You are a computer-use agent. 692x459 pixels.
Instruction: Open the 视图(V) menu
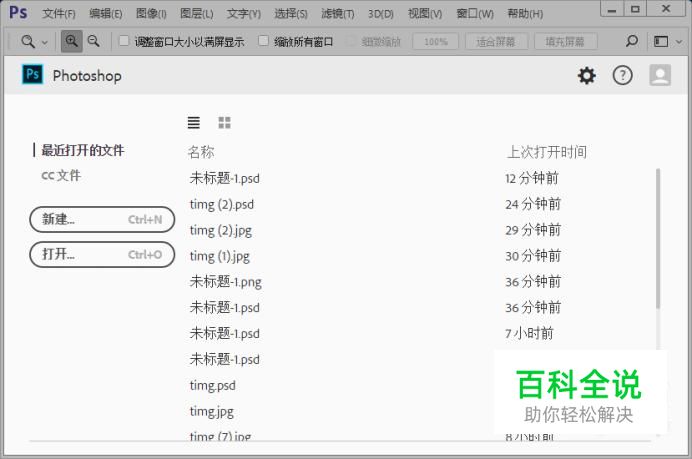[x=425, y=14]
